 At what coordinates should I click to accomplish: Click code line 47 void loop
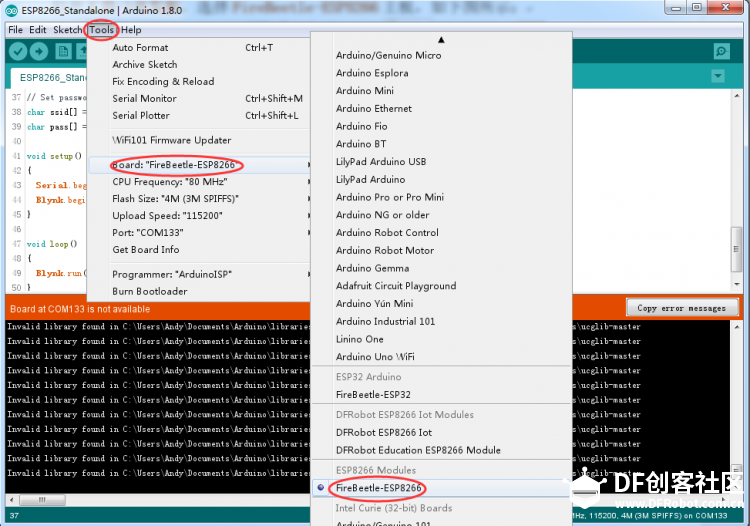pyautogui.click(x=52, y=244)
